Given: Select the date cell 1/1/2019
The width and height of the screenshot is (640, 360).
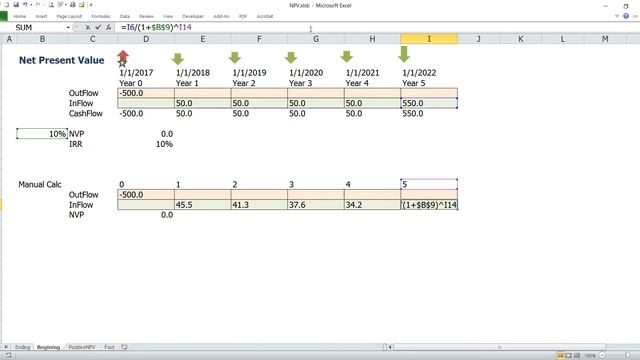Looking at the screenshot, I should point(259,73).
